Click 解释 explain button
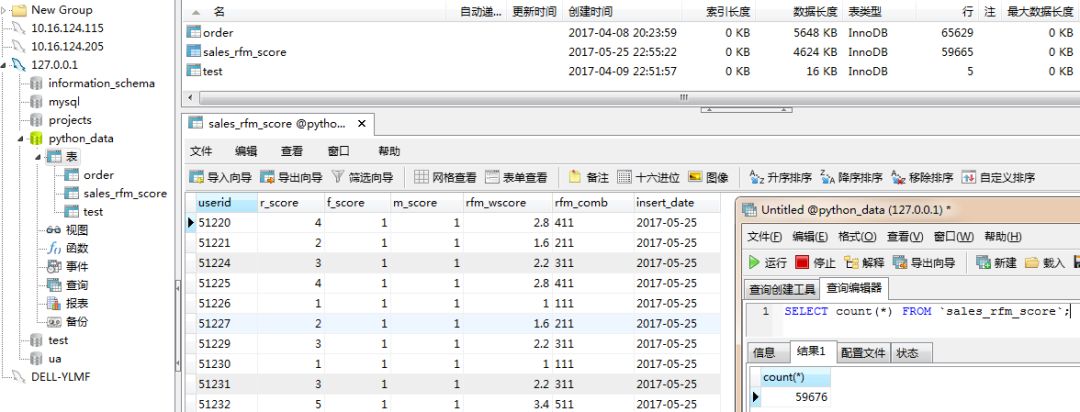The height and width of the screenshot is (412, 1080). pyautogui.click(x=864, y=262)
